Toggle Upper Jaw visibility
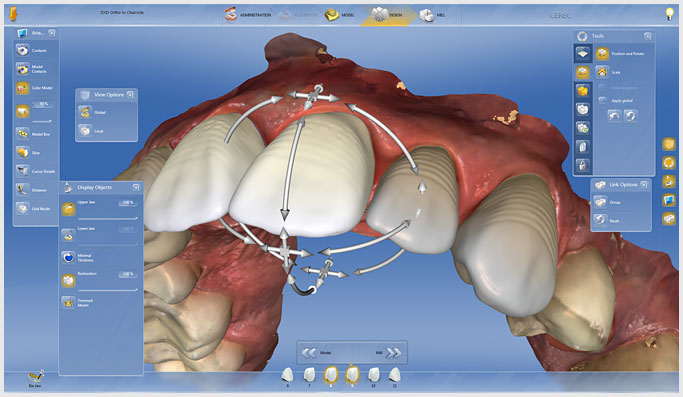683x397 pixels. click(x=68, y=209)
